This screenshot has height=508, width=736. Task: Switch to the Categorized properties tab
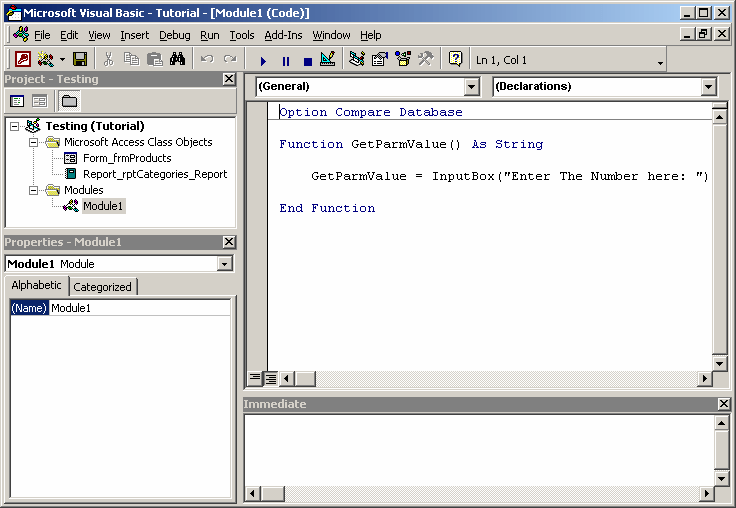tap(103, 287)
